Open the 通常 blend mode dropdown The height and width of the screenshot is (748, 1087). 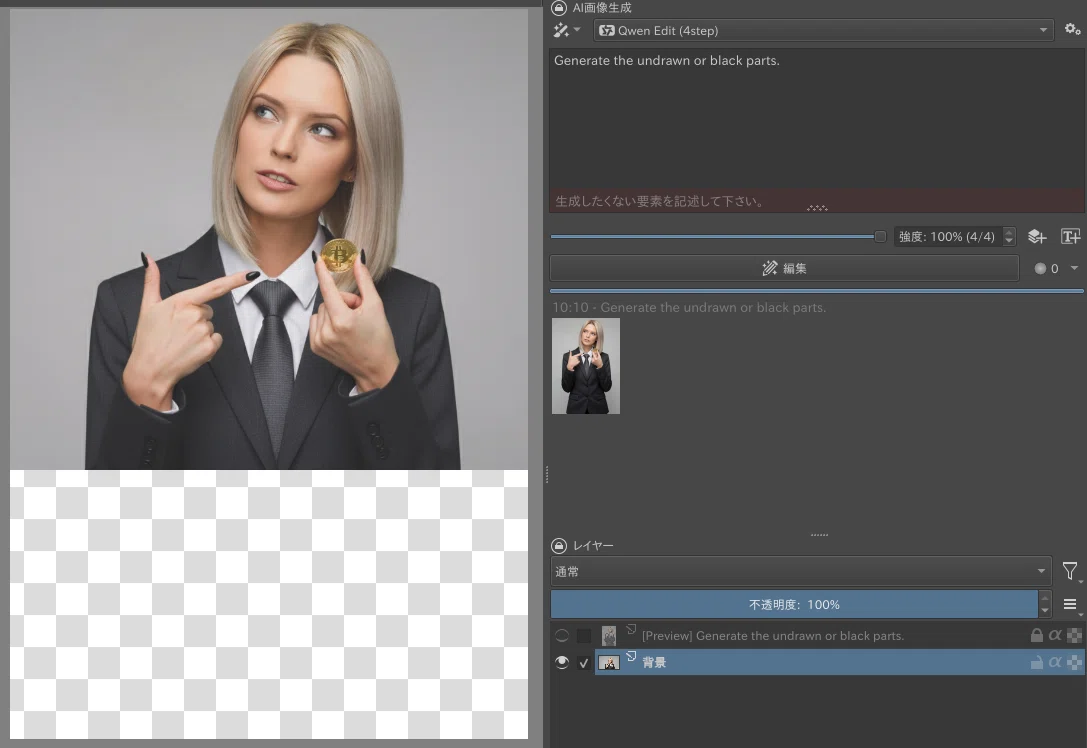coord(801,571)
